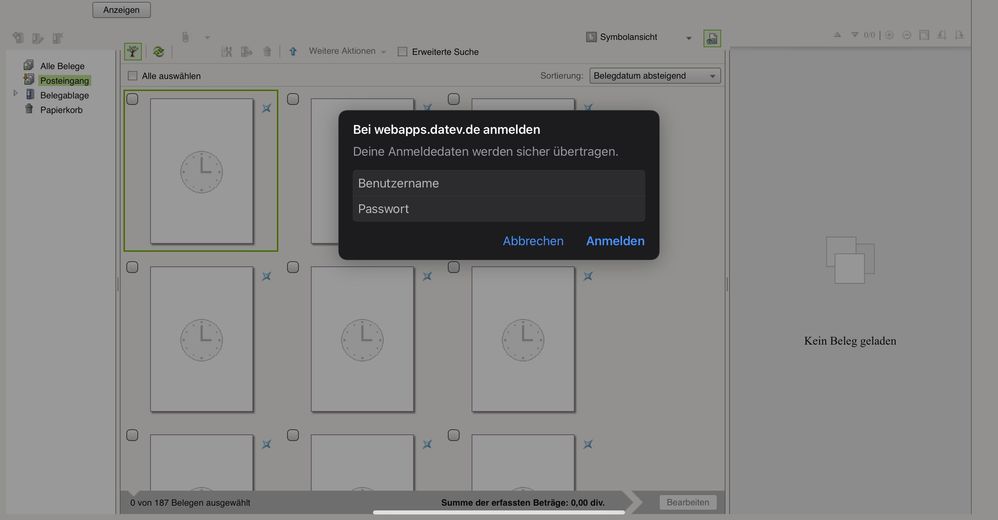Click the zoom in icon in preview toolbar

(x=889, y=35)
